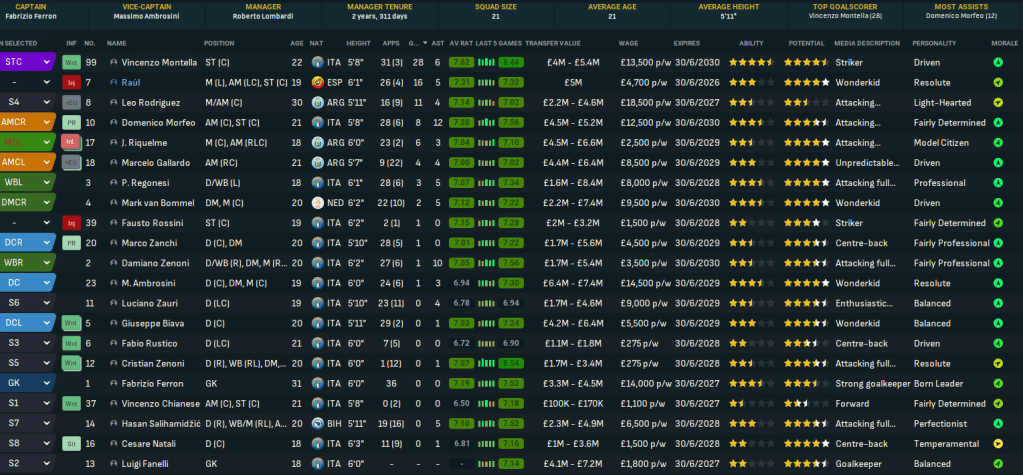This screenshot has height=475, width=1023.
Task: Click the morale icon in Leo Rodriguez's row
Action: (997, 102)
